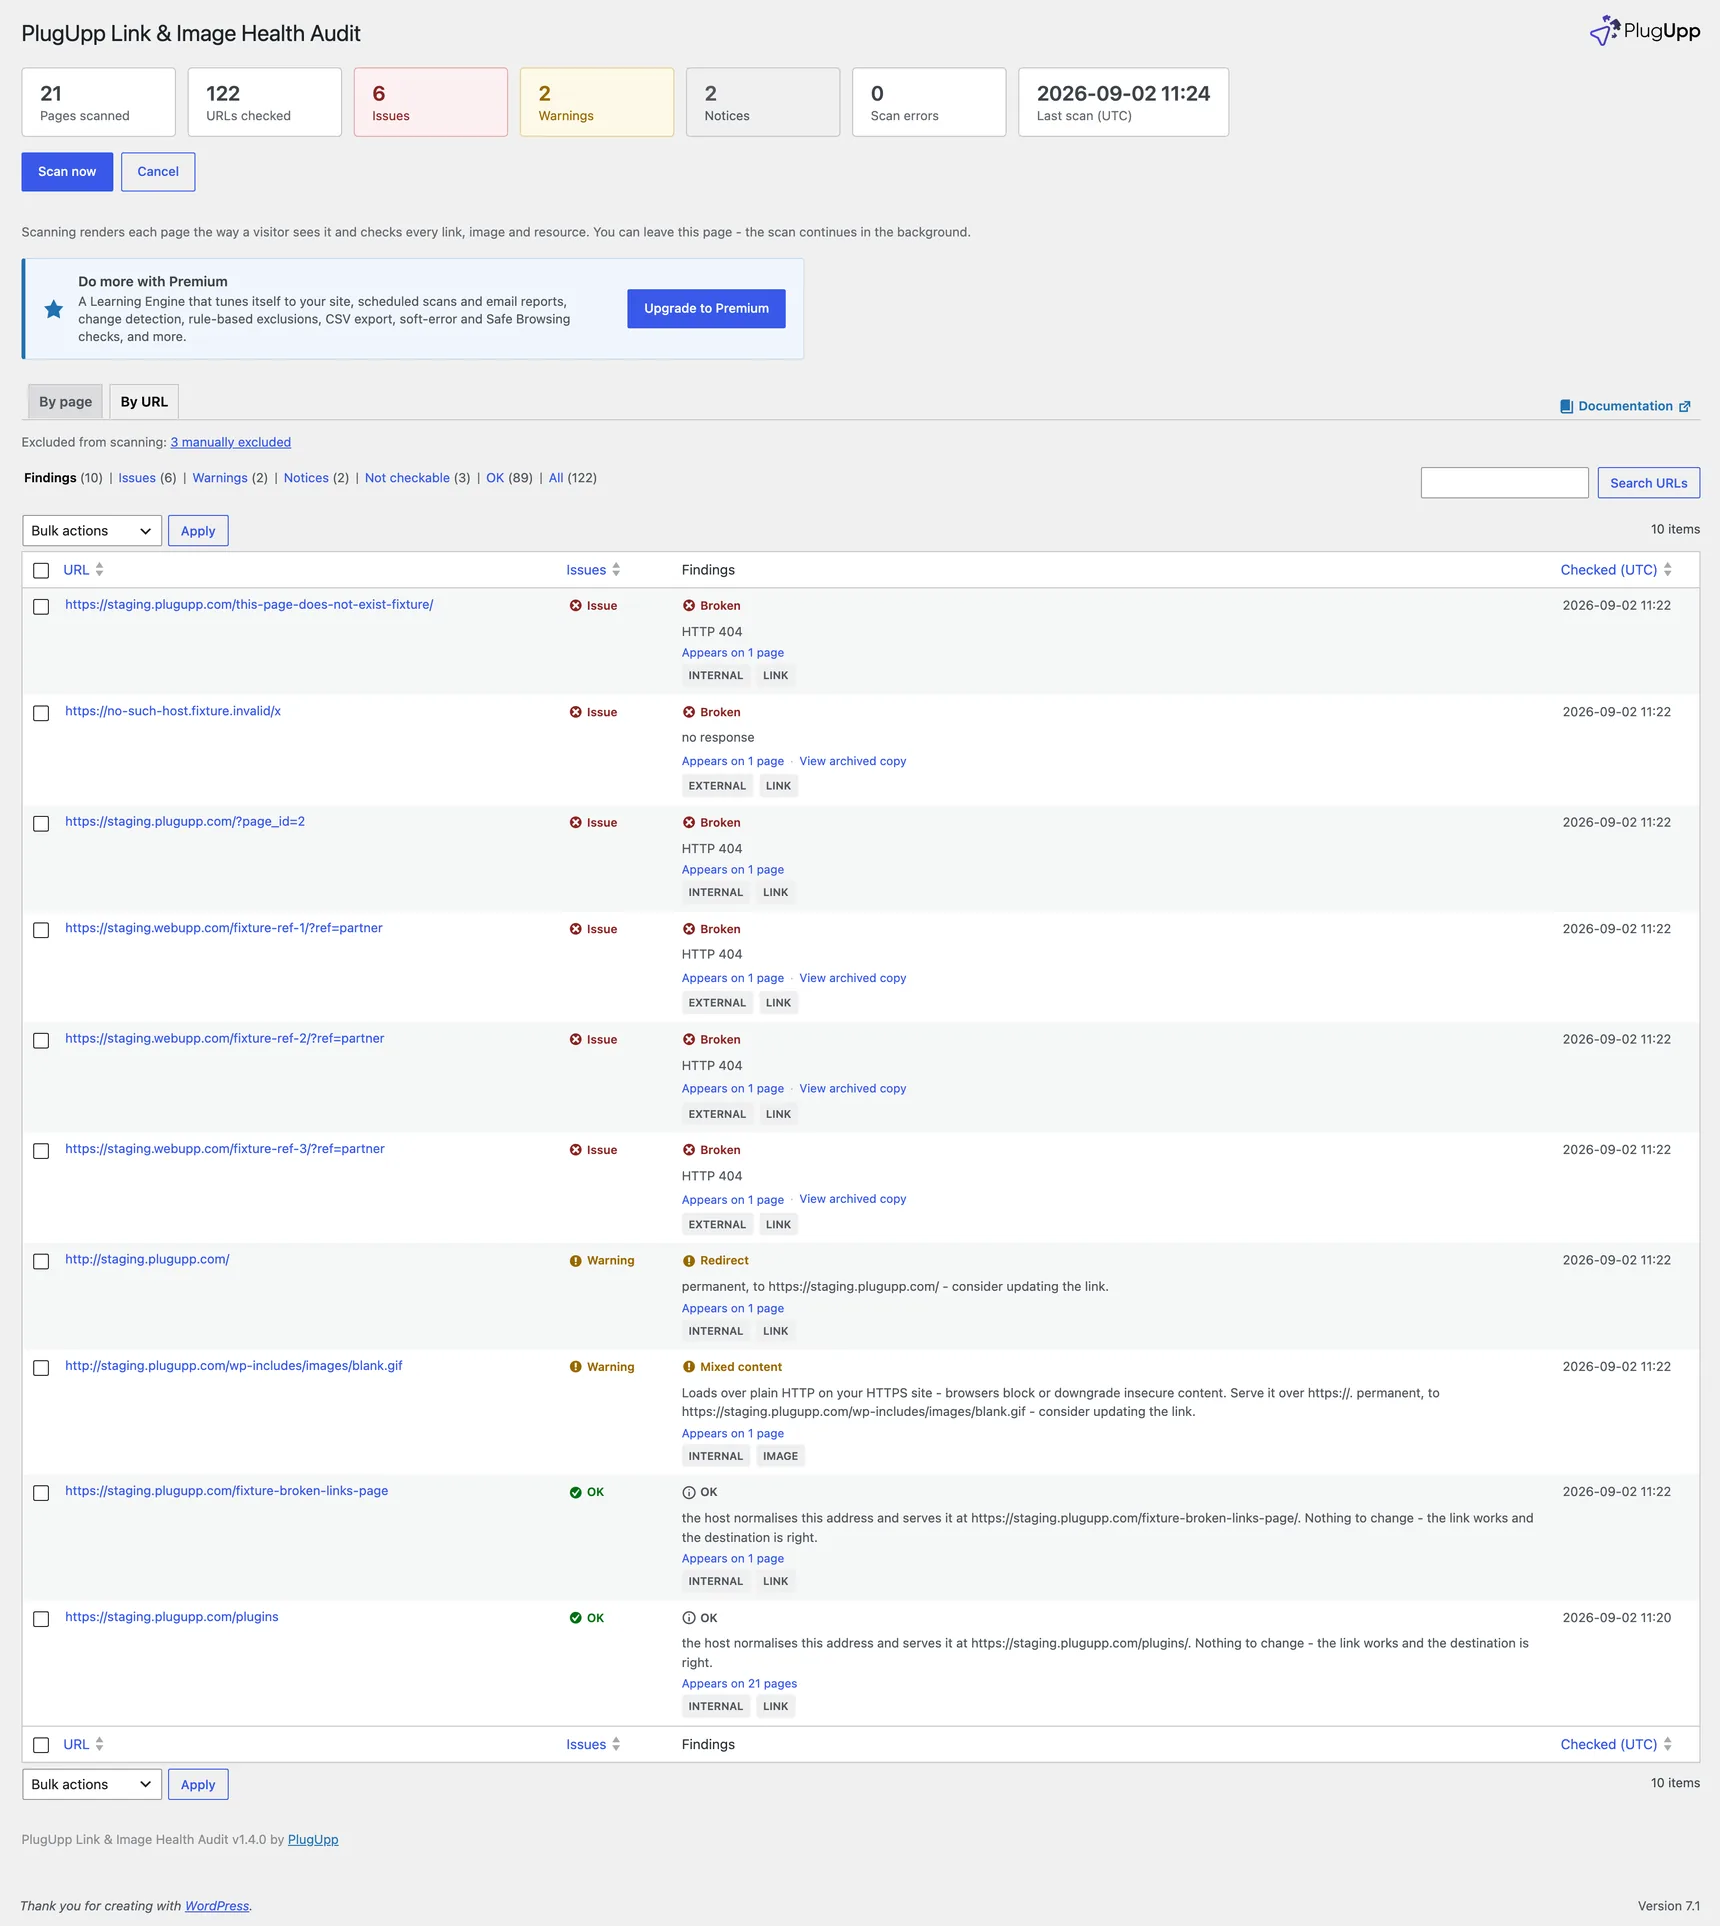Screen dimensions: 1720x1926
Task: Select checkbox for ?page_id=2 row
Action: pyautogui.click(x=41, y=824)
